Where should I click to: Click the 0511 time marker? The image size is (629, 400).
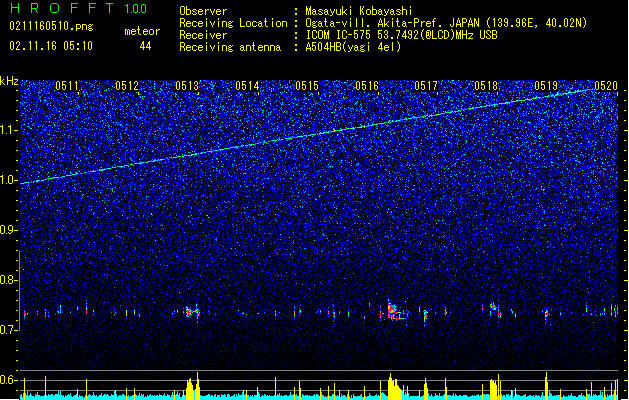(x=67, y=86)
